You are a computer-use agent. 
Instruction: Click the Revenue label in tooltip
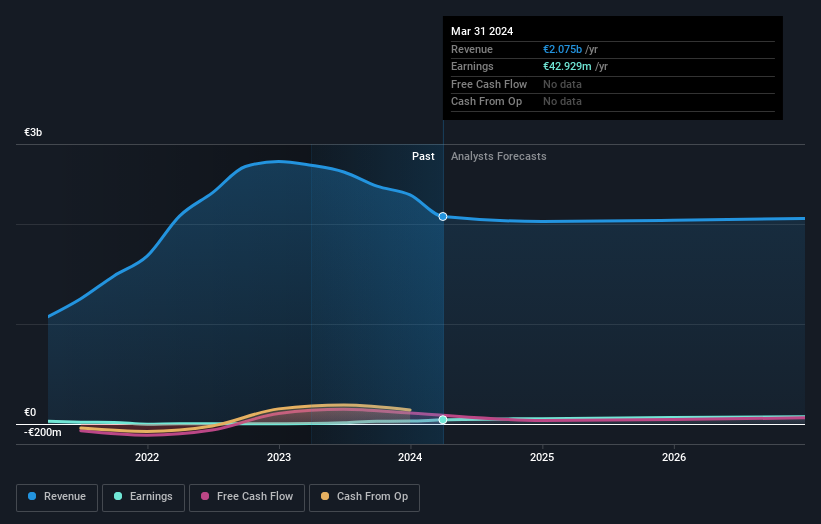[472, 49]
